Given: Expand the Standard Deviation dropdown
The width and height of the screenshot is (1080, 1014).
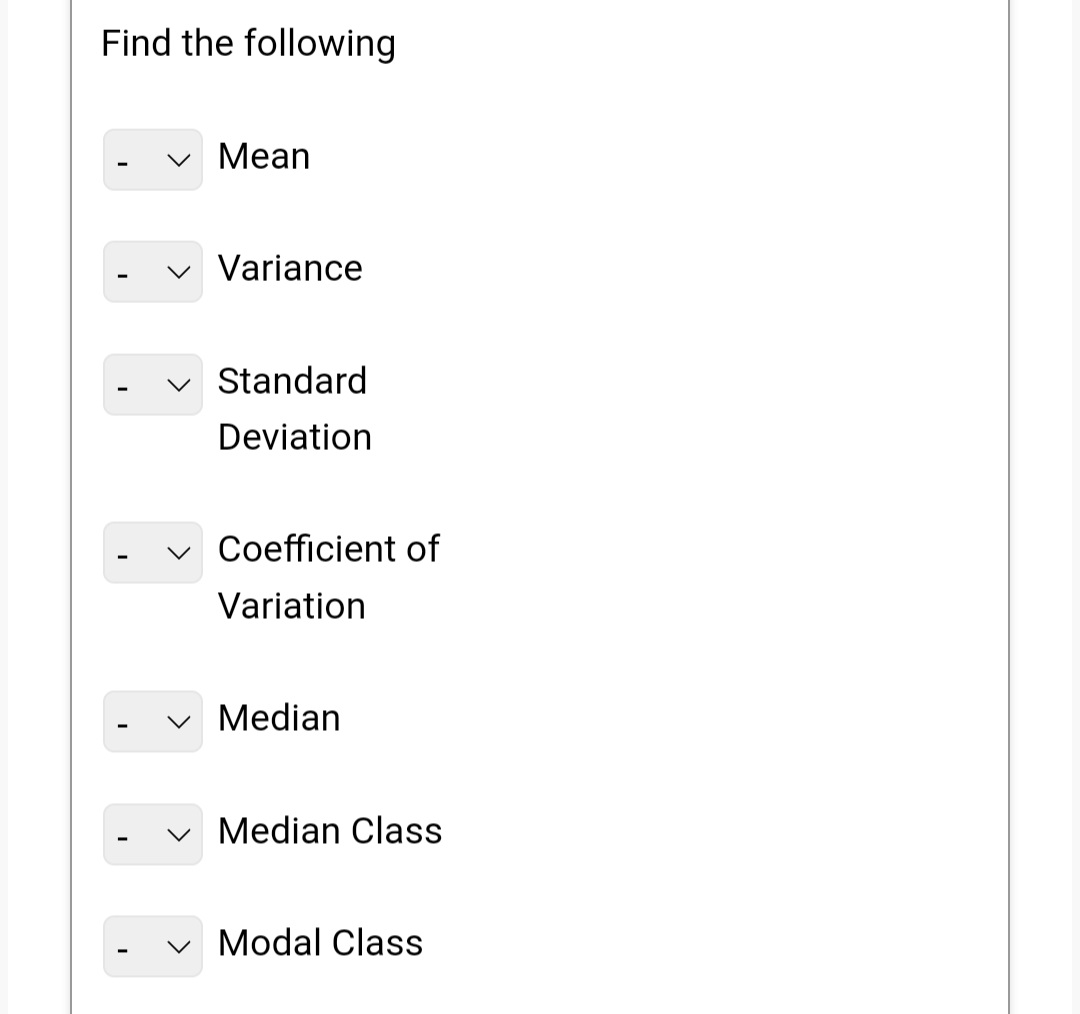Looking at the screenshot, I should coord(153,384).
